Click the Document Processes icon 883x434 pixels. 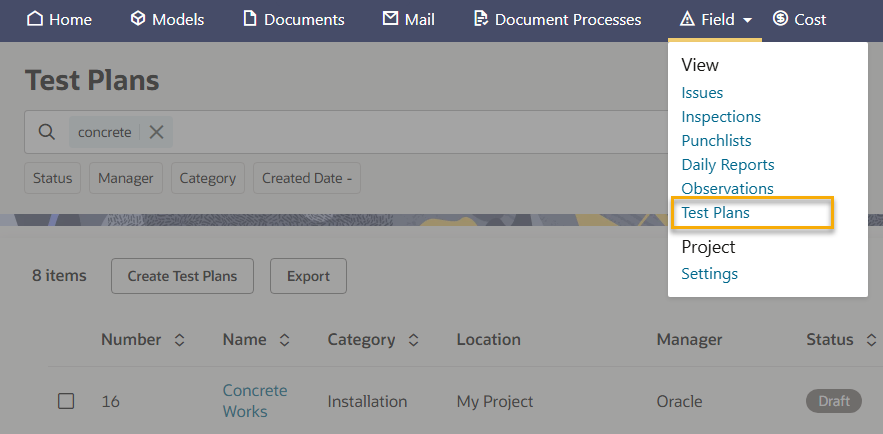pyautogui.click(x=481, y=19)
